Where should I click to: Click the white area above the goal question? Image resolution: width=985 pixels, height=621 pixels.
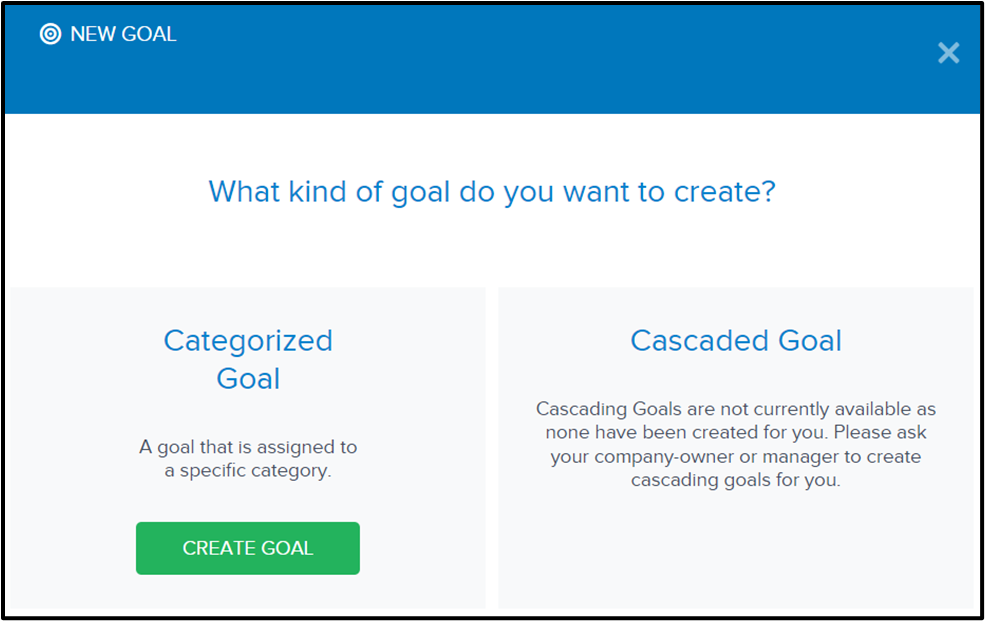[x=492, y=143]
